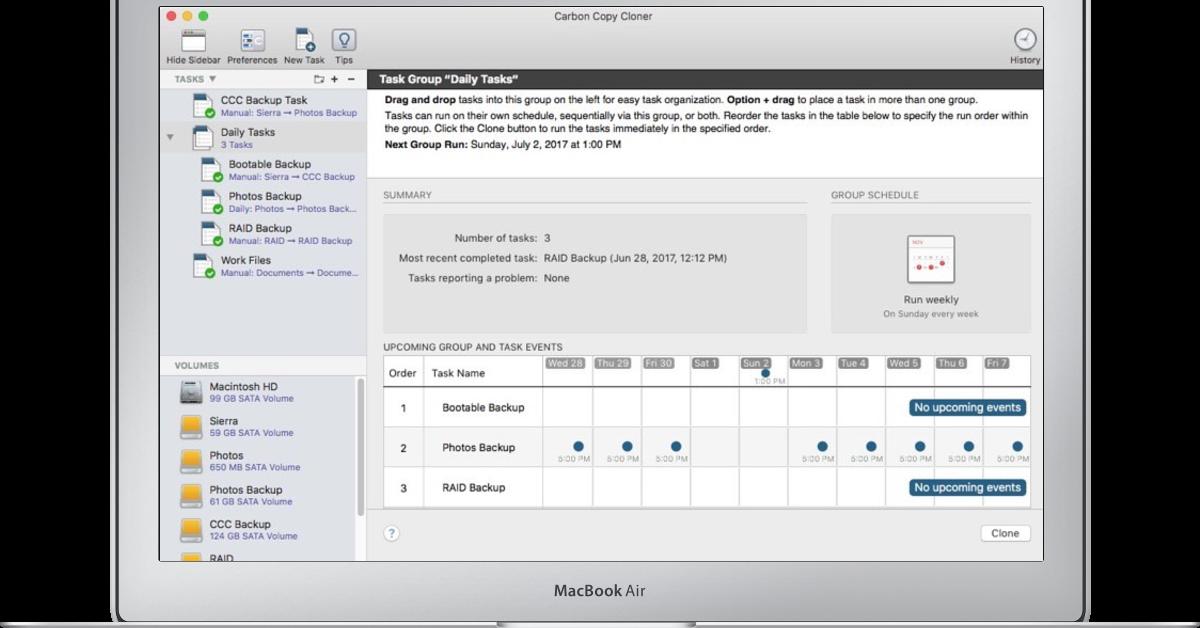Click Photos Backup event dot on Thu 6
1200x628 pixels.
click(969, 447)
